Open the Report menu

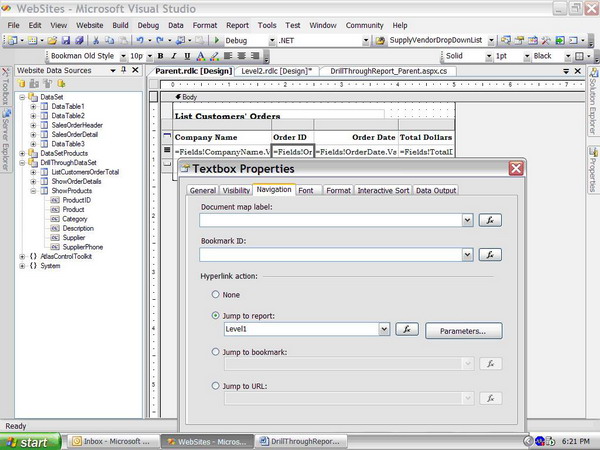coord(237,25)
